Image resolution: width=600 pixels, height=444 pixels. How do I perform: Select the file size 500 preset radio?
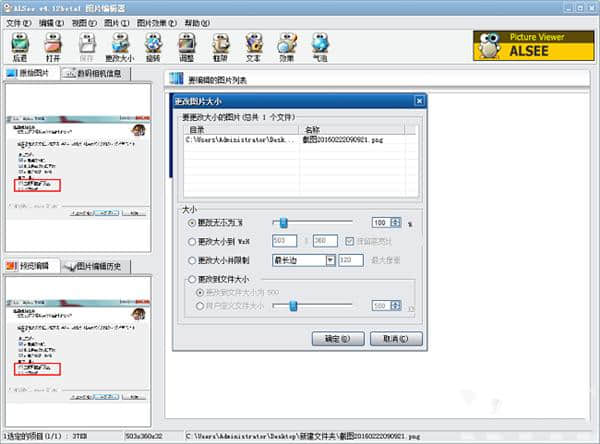(199, 292)
